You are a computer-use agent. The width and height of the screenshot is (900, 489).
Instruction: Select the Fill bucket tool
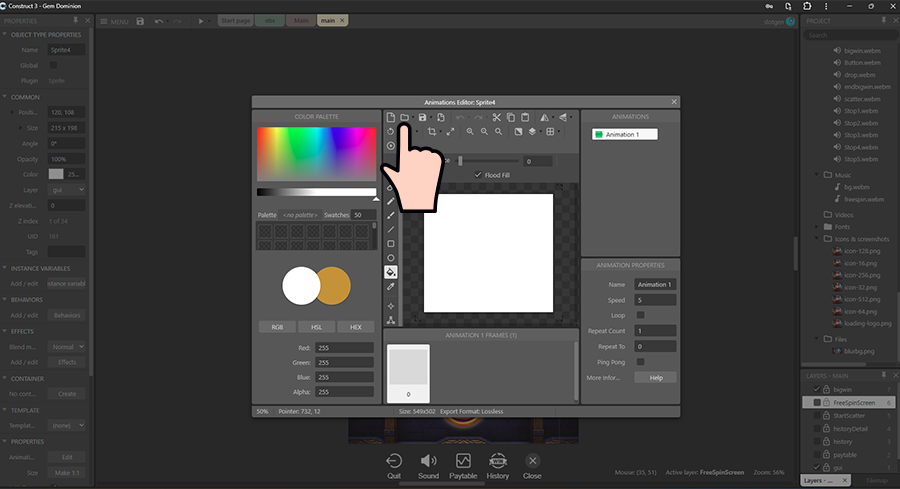pyautogui.click(x=391, y=272)
